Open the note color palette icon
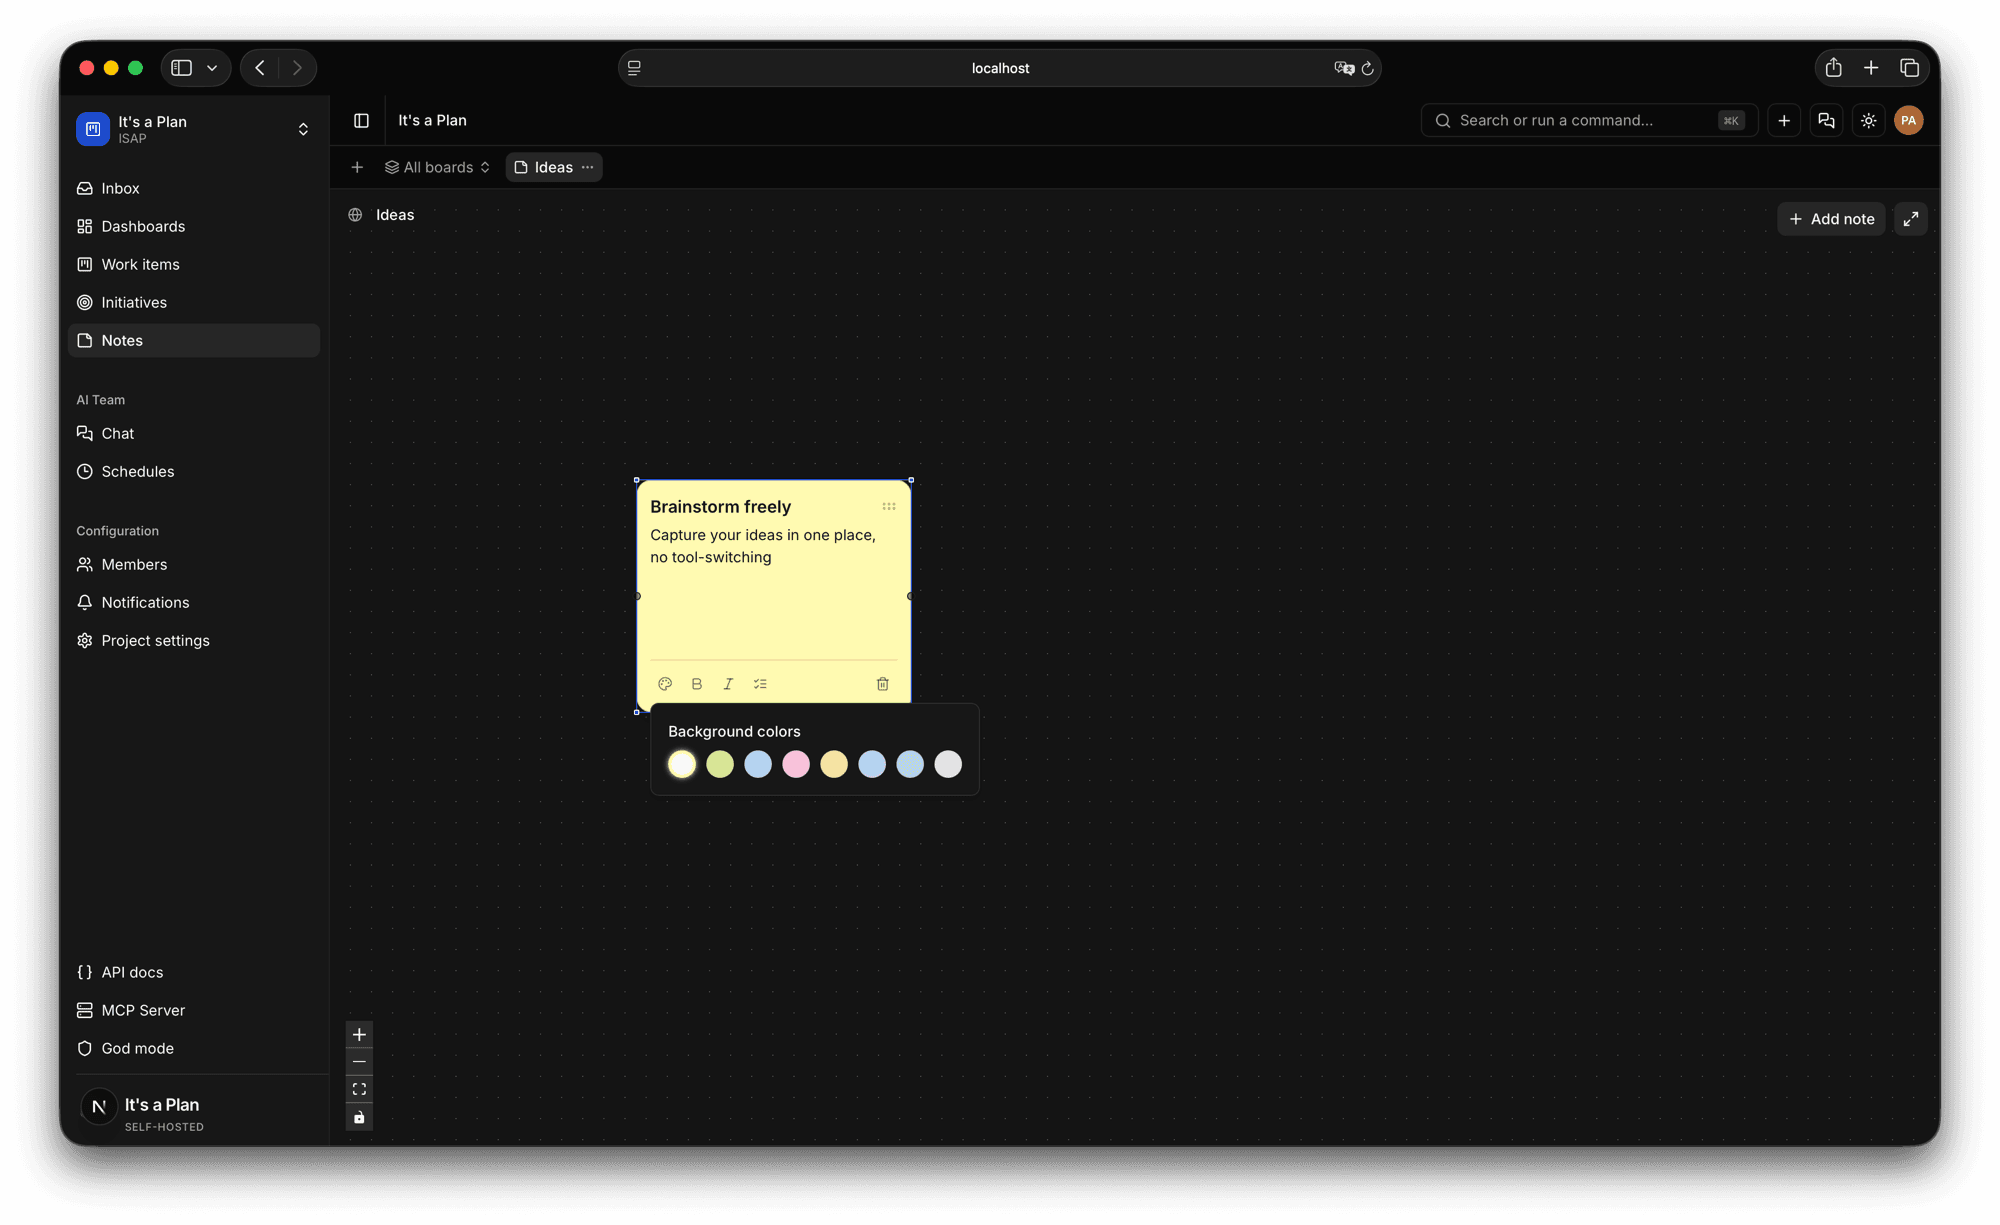Viewport: 2000px width, 1225px height. (x=665, y=684)
